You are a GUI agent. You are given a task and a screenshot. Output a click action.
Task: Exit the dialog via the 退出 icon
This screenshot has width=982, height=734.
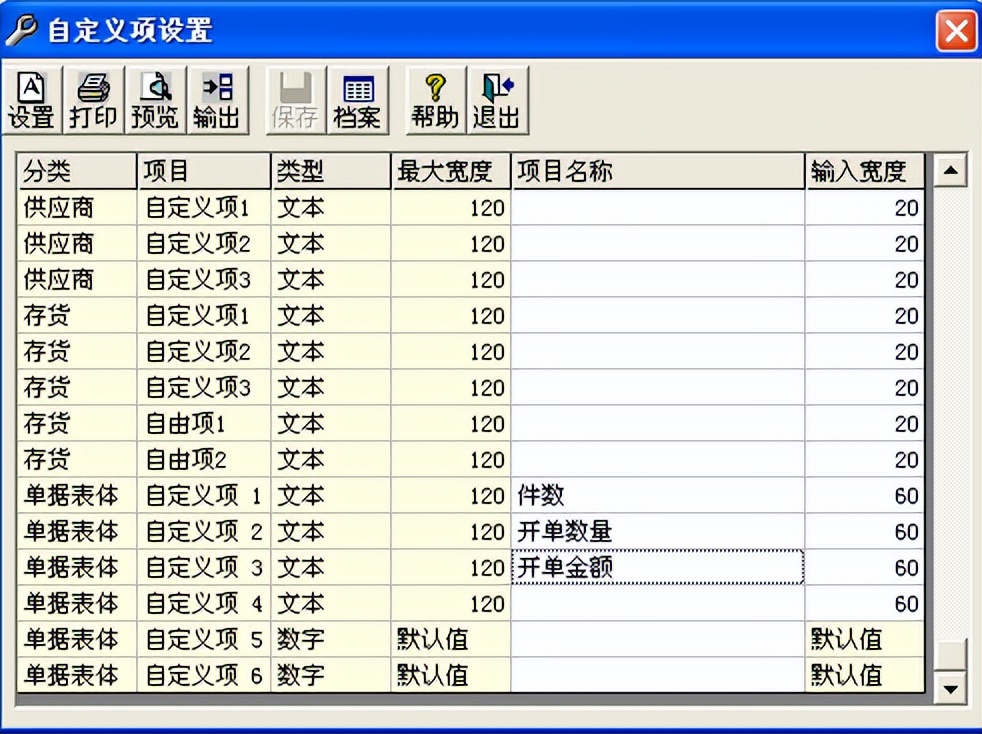point(497,100)
